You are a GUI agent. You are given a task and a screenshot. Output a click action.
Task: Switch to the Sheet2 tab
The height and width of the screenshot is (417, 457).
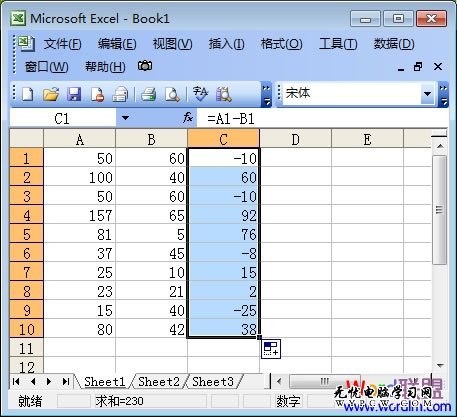[x=159, y=381]
